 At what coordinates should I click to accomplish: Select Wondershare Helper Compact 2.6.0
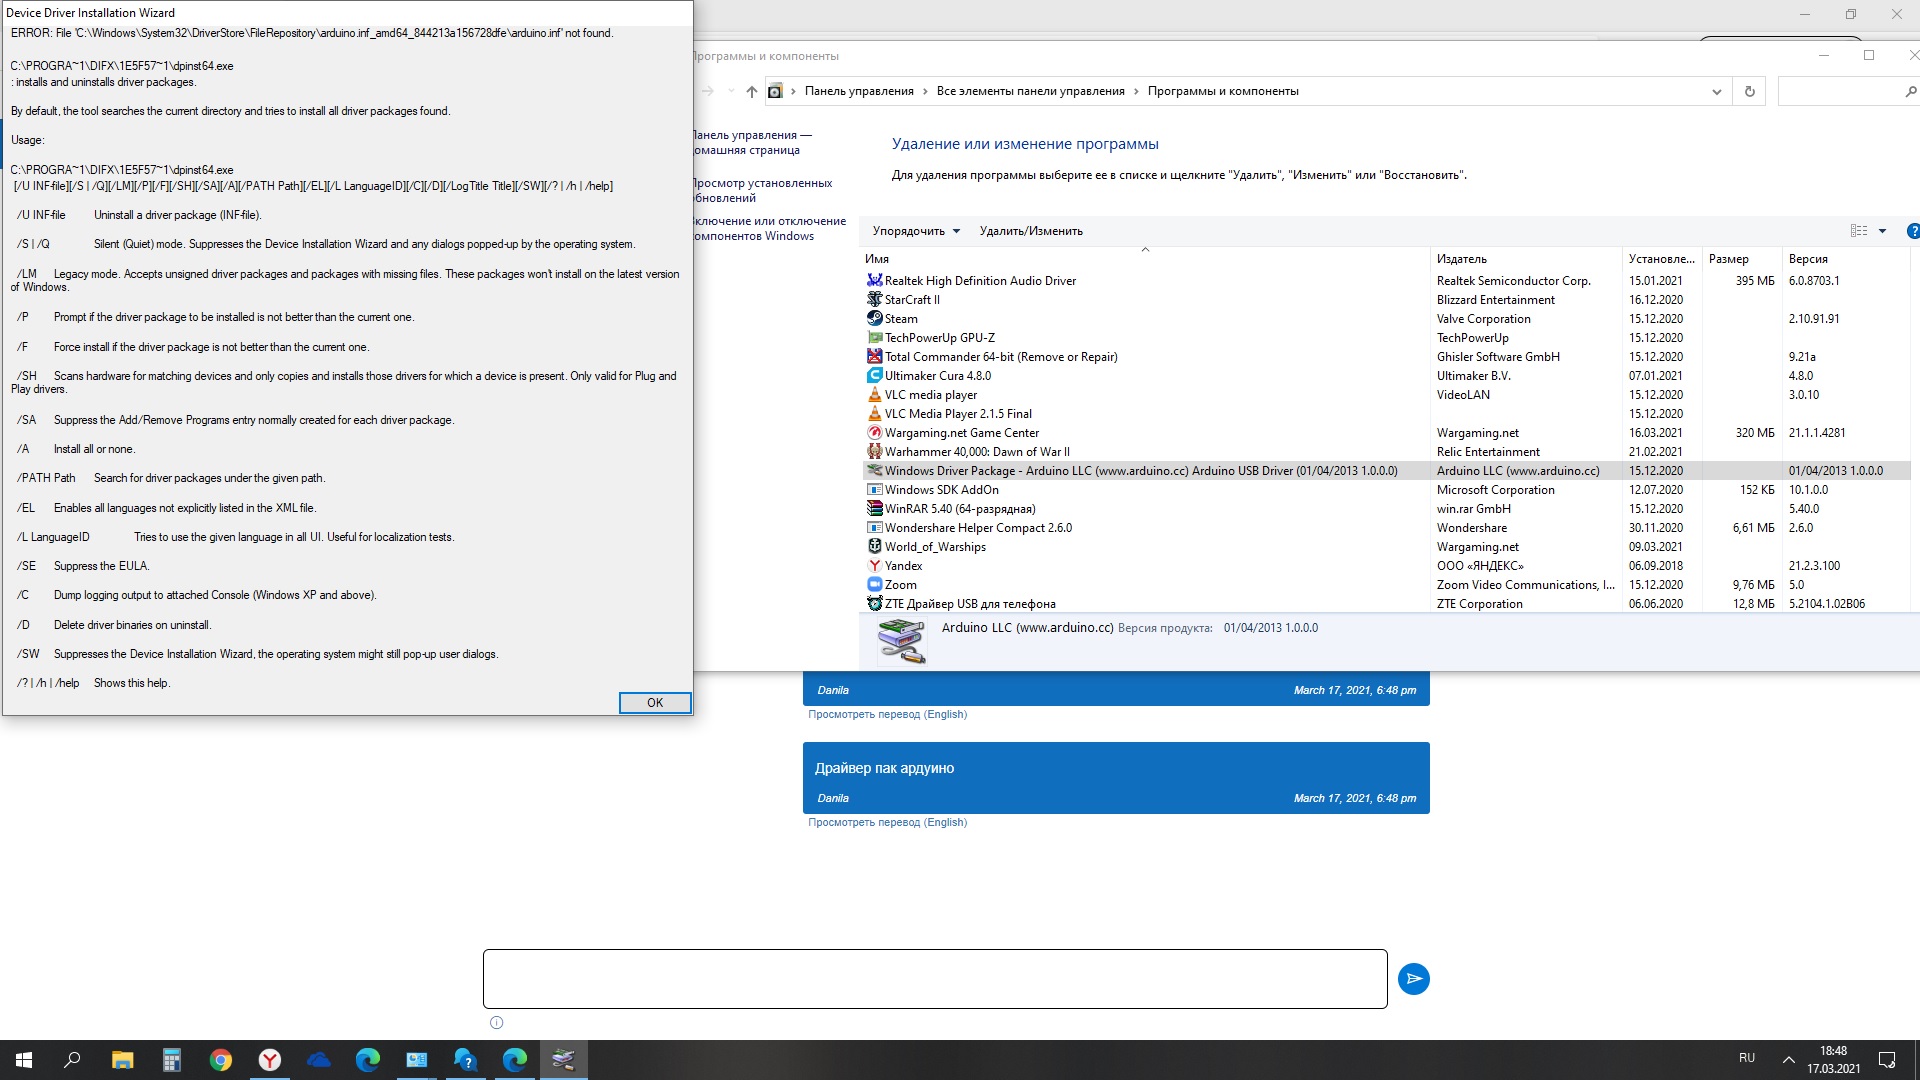1386,528
